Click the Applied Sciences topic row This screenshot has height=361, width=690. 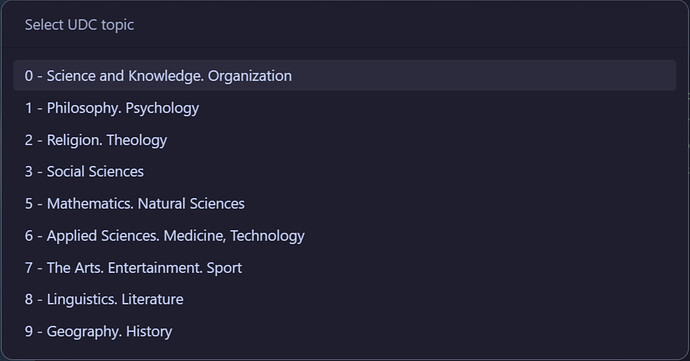point(345,236)
